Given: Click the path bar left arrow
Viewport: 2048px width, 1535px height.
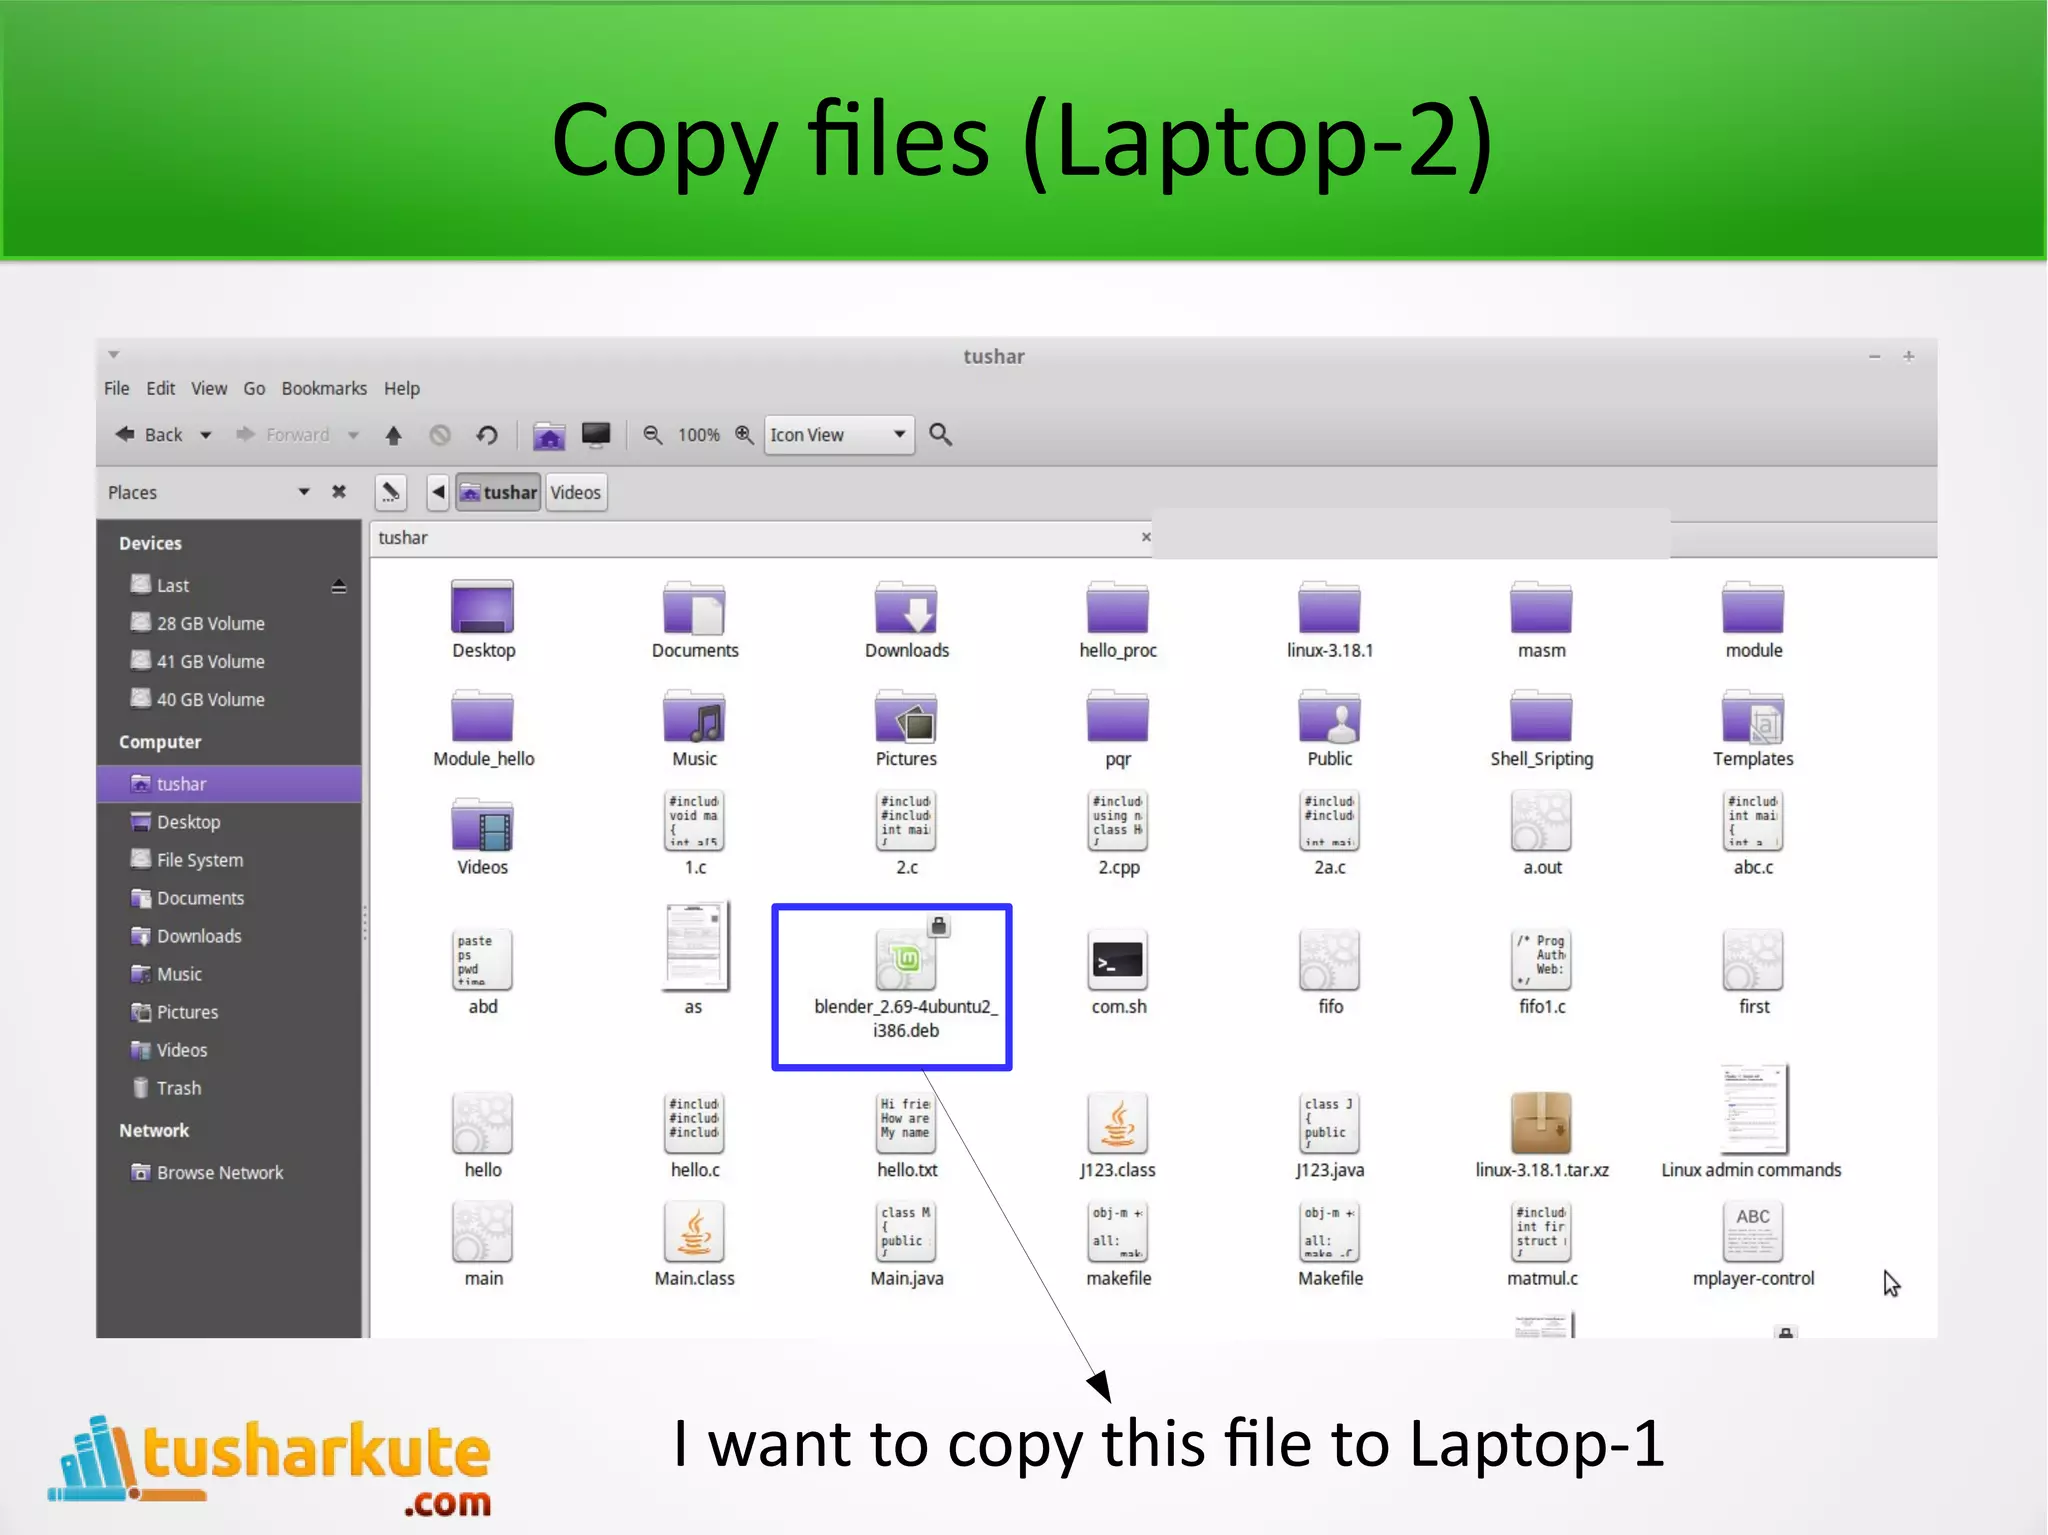Looking at the screenshot, I should 438,492.
